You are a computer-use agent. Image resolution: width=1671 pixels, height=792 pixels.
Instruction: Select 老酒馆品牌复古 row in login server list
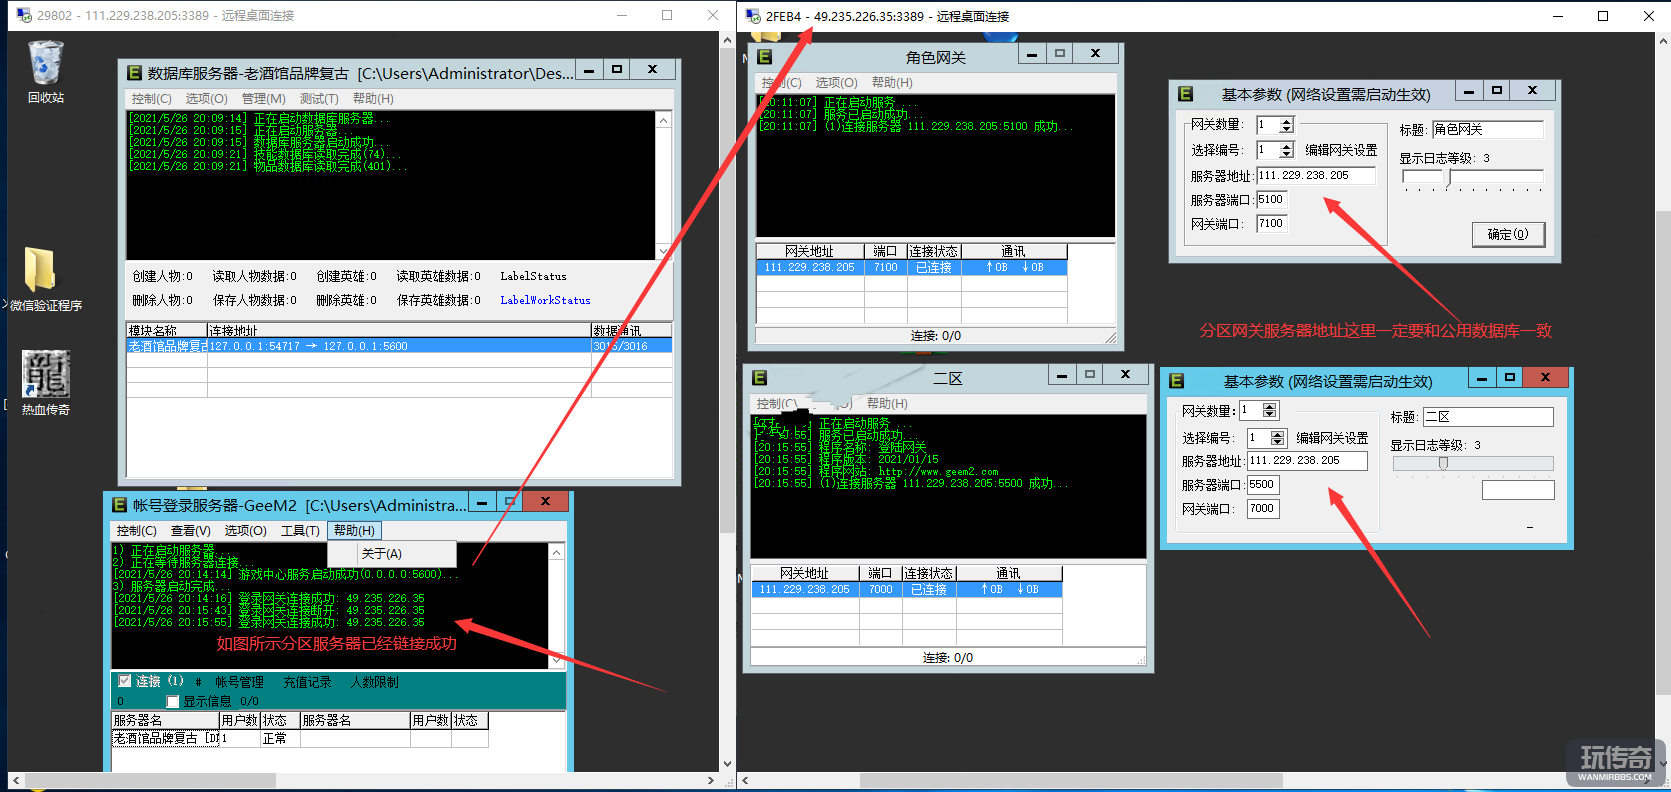click(299, 738)
